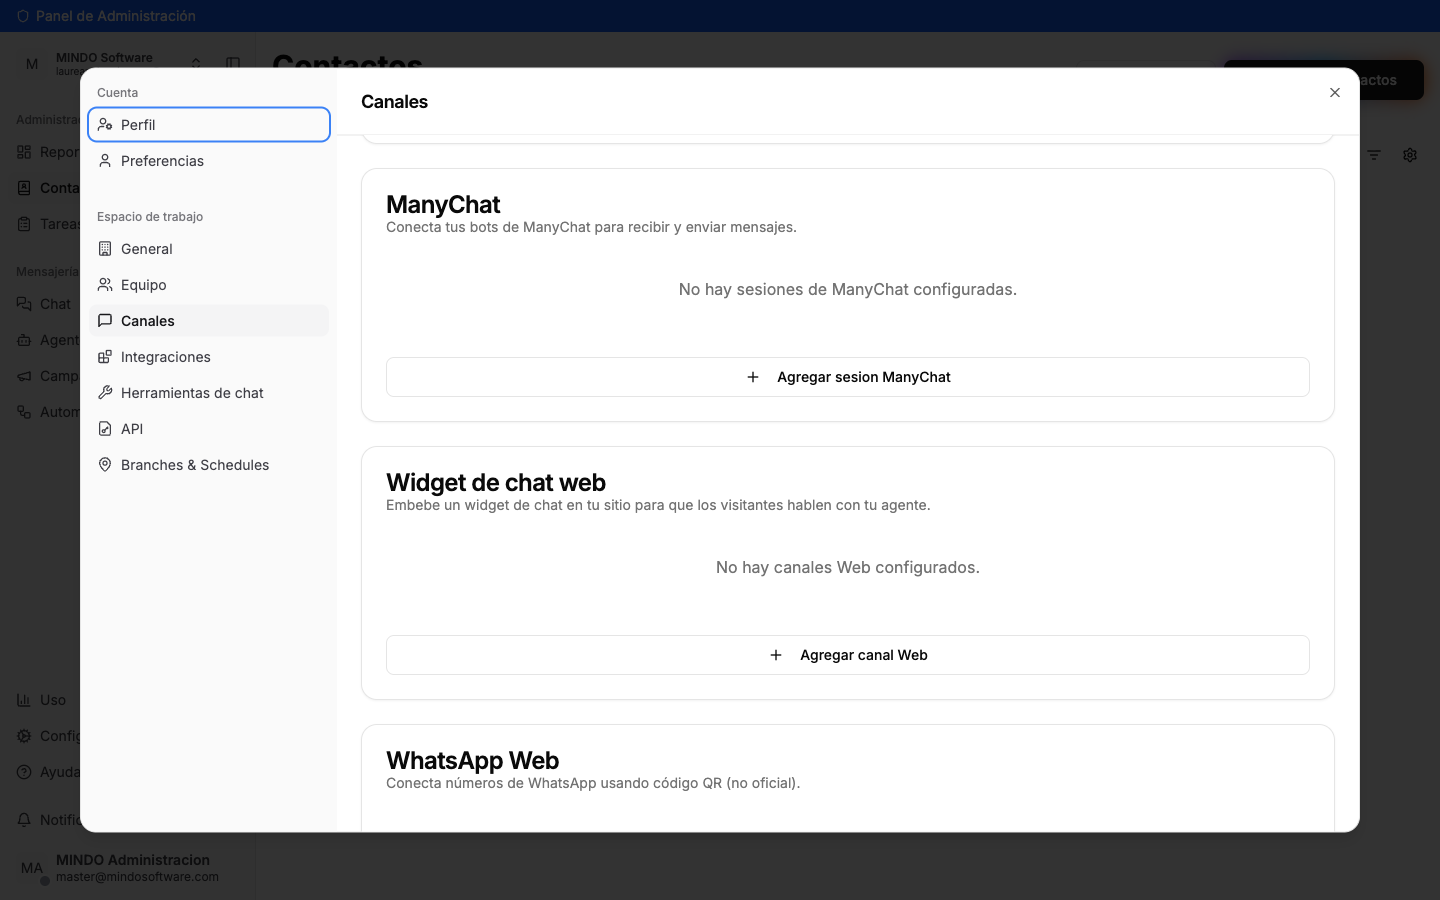Click the Agentes robot icon in background sidebar
The image size is (1440, 900).
coord(24,340)
